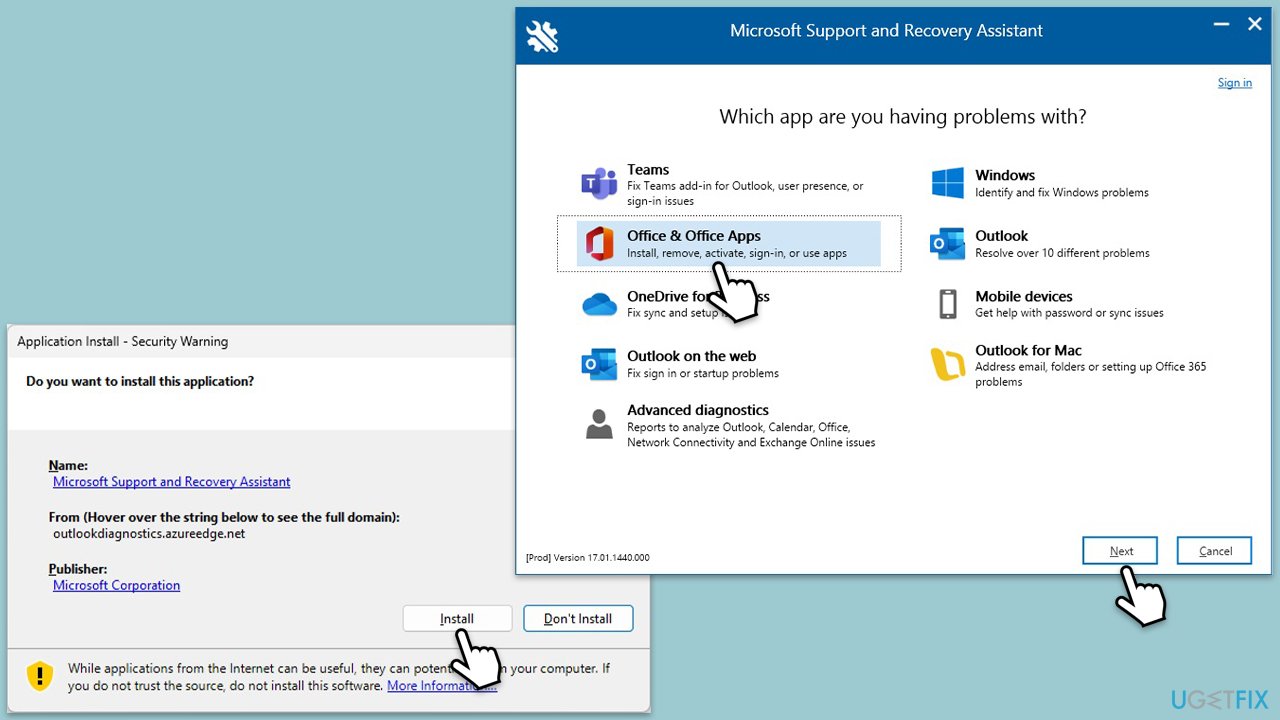Open the Sign in link
The height and width of the screenshot is (720, 1280).
1235,83
